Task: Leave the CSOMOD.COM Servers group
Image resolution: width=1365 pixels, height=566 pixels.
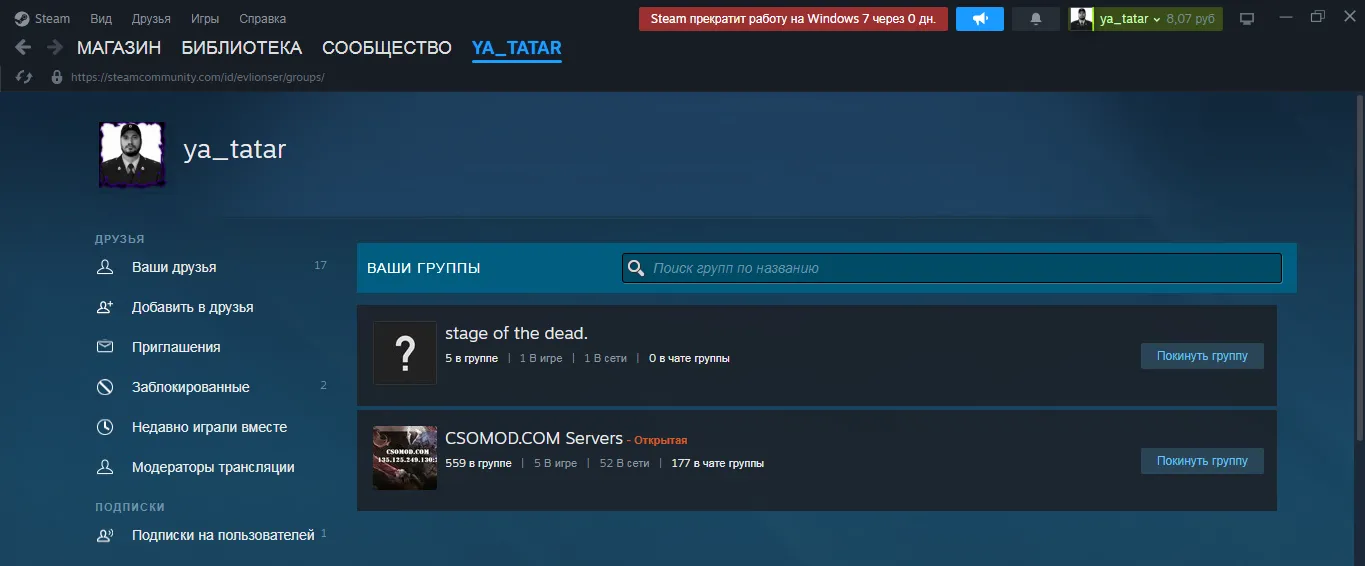Action: pyautogui.click(x=1201, y=461)
